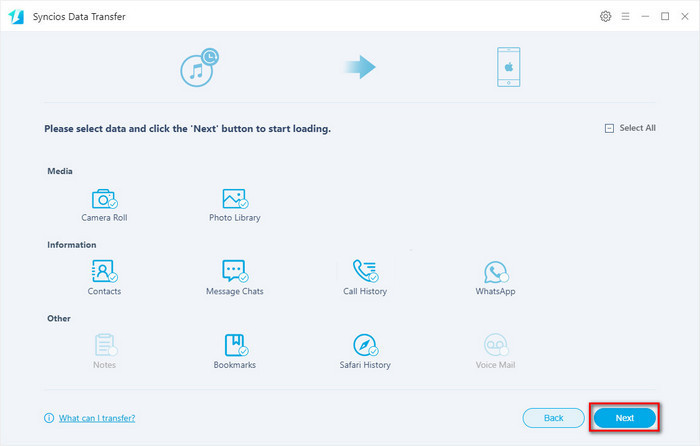This screenshot has width=700, height=446.
Task: Select the WhatsApp icon
Action: pyautogui.click(x=496, y=272)
